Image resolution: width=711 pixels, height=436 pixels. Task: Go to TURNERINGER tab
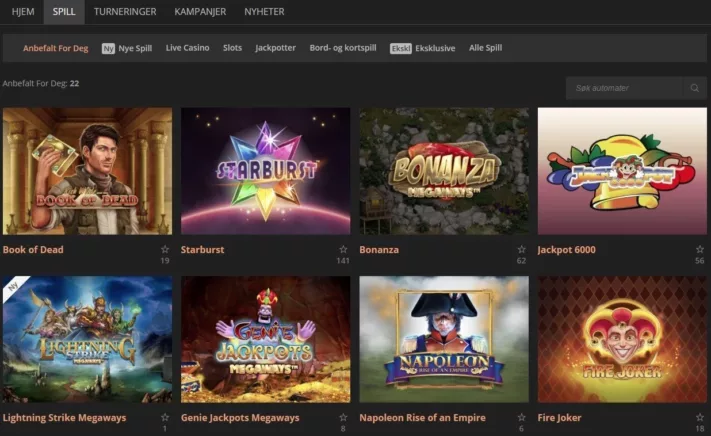coord(125,12)
